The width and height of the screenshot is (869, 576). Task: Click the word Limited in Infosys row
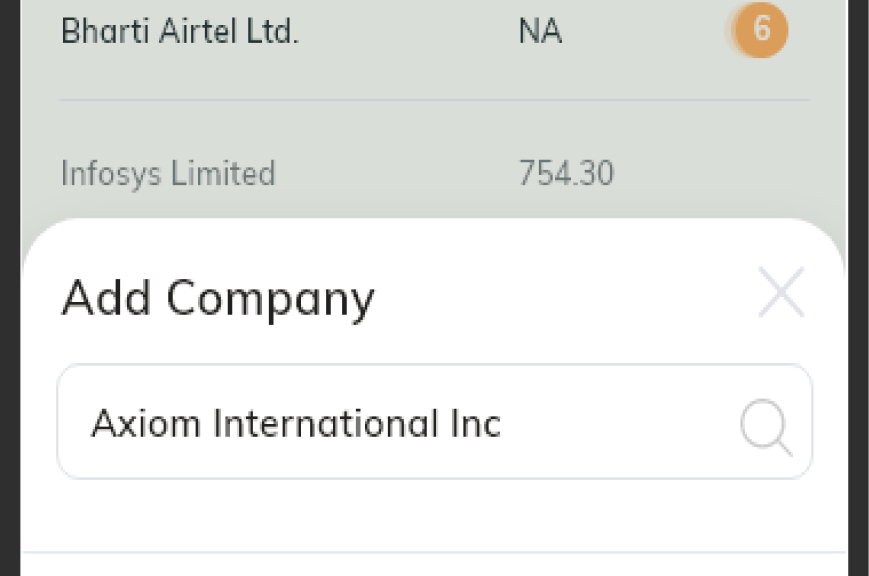[x=223, y=173]
